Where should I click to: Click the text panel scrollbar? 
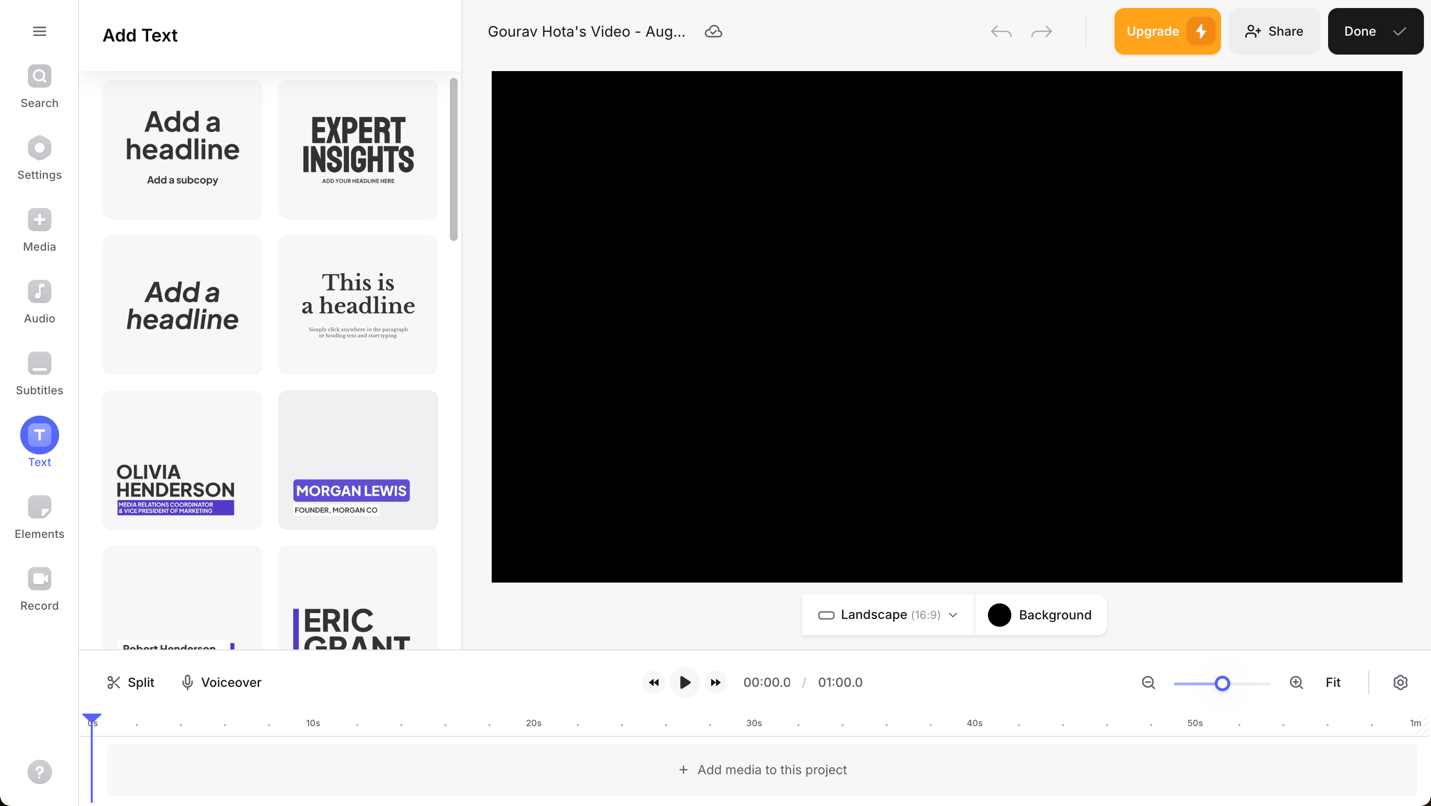[x=453, y=159]
